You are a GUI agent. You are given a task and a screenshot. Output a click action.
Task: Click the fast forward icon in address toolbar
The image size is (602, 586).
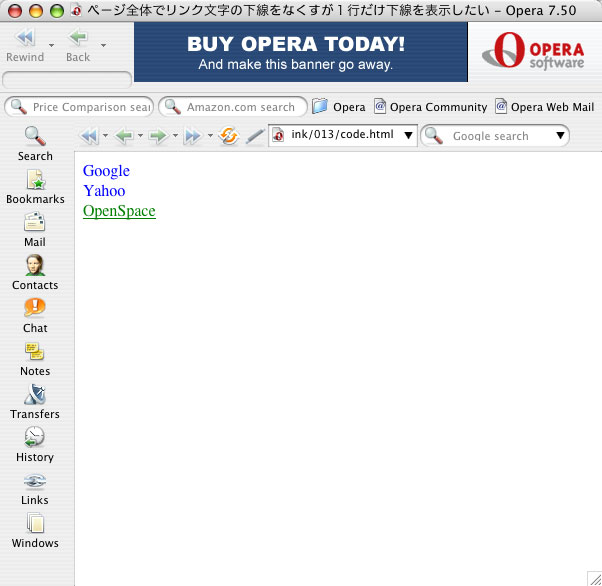point(193,136)
